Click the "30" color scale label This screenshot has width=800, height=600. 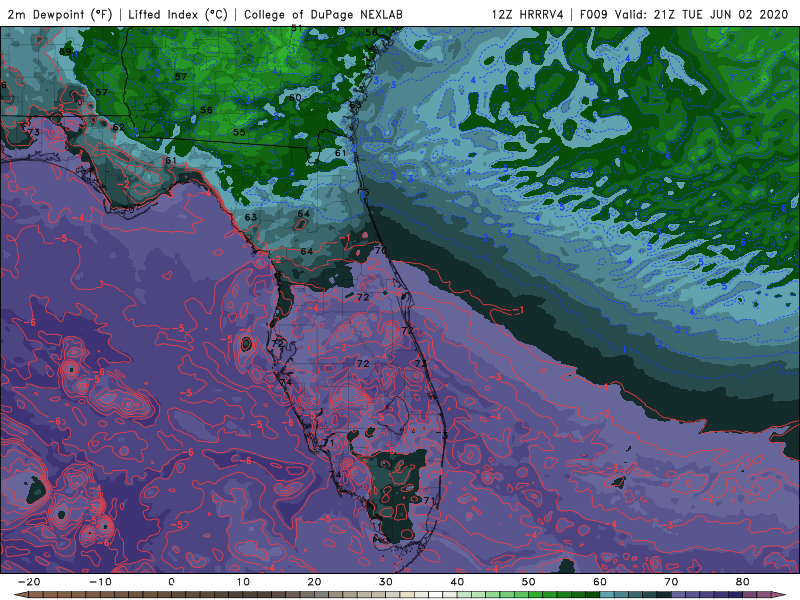(386, 582)
